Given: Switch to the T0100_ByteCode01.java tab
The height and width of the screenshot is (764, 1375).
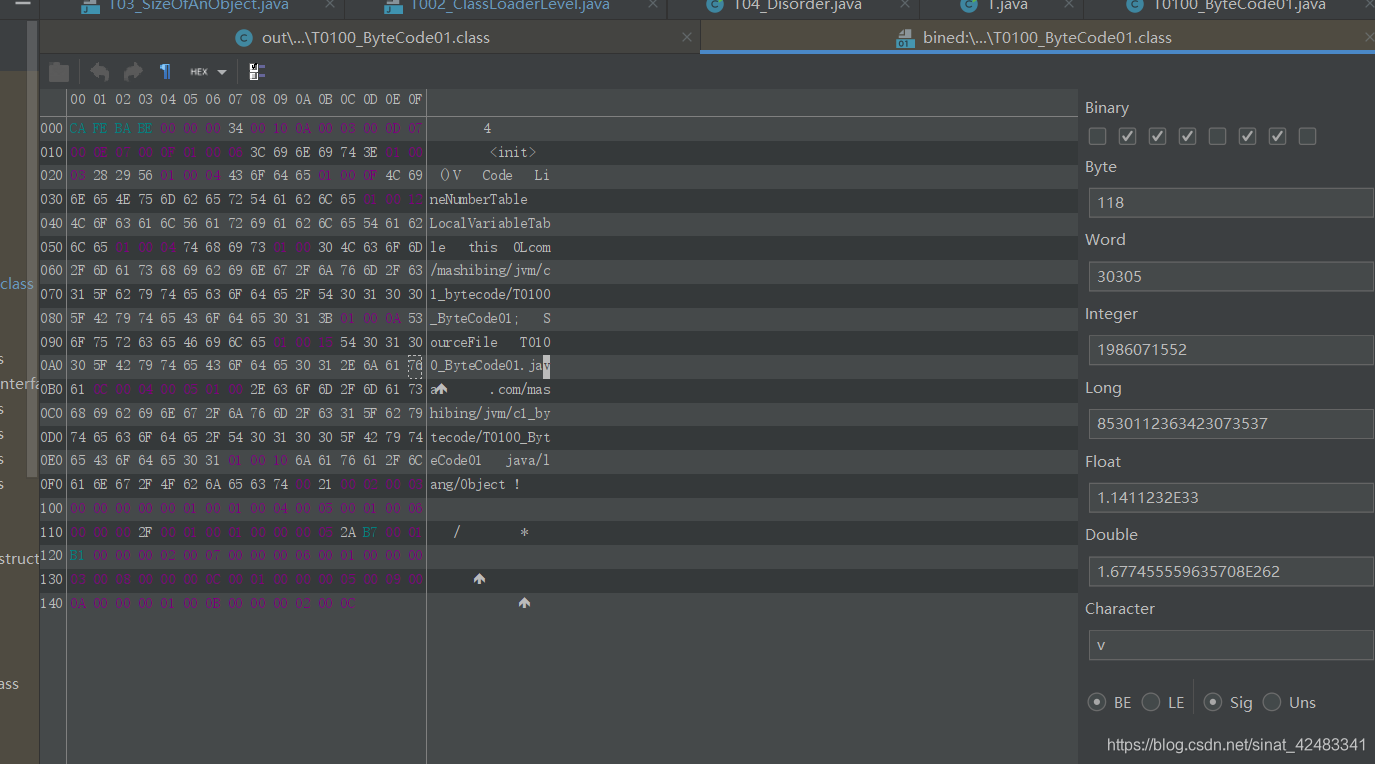Looking at the screenshot, I should (1239, 5).
